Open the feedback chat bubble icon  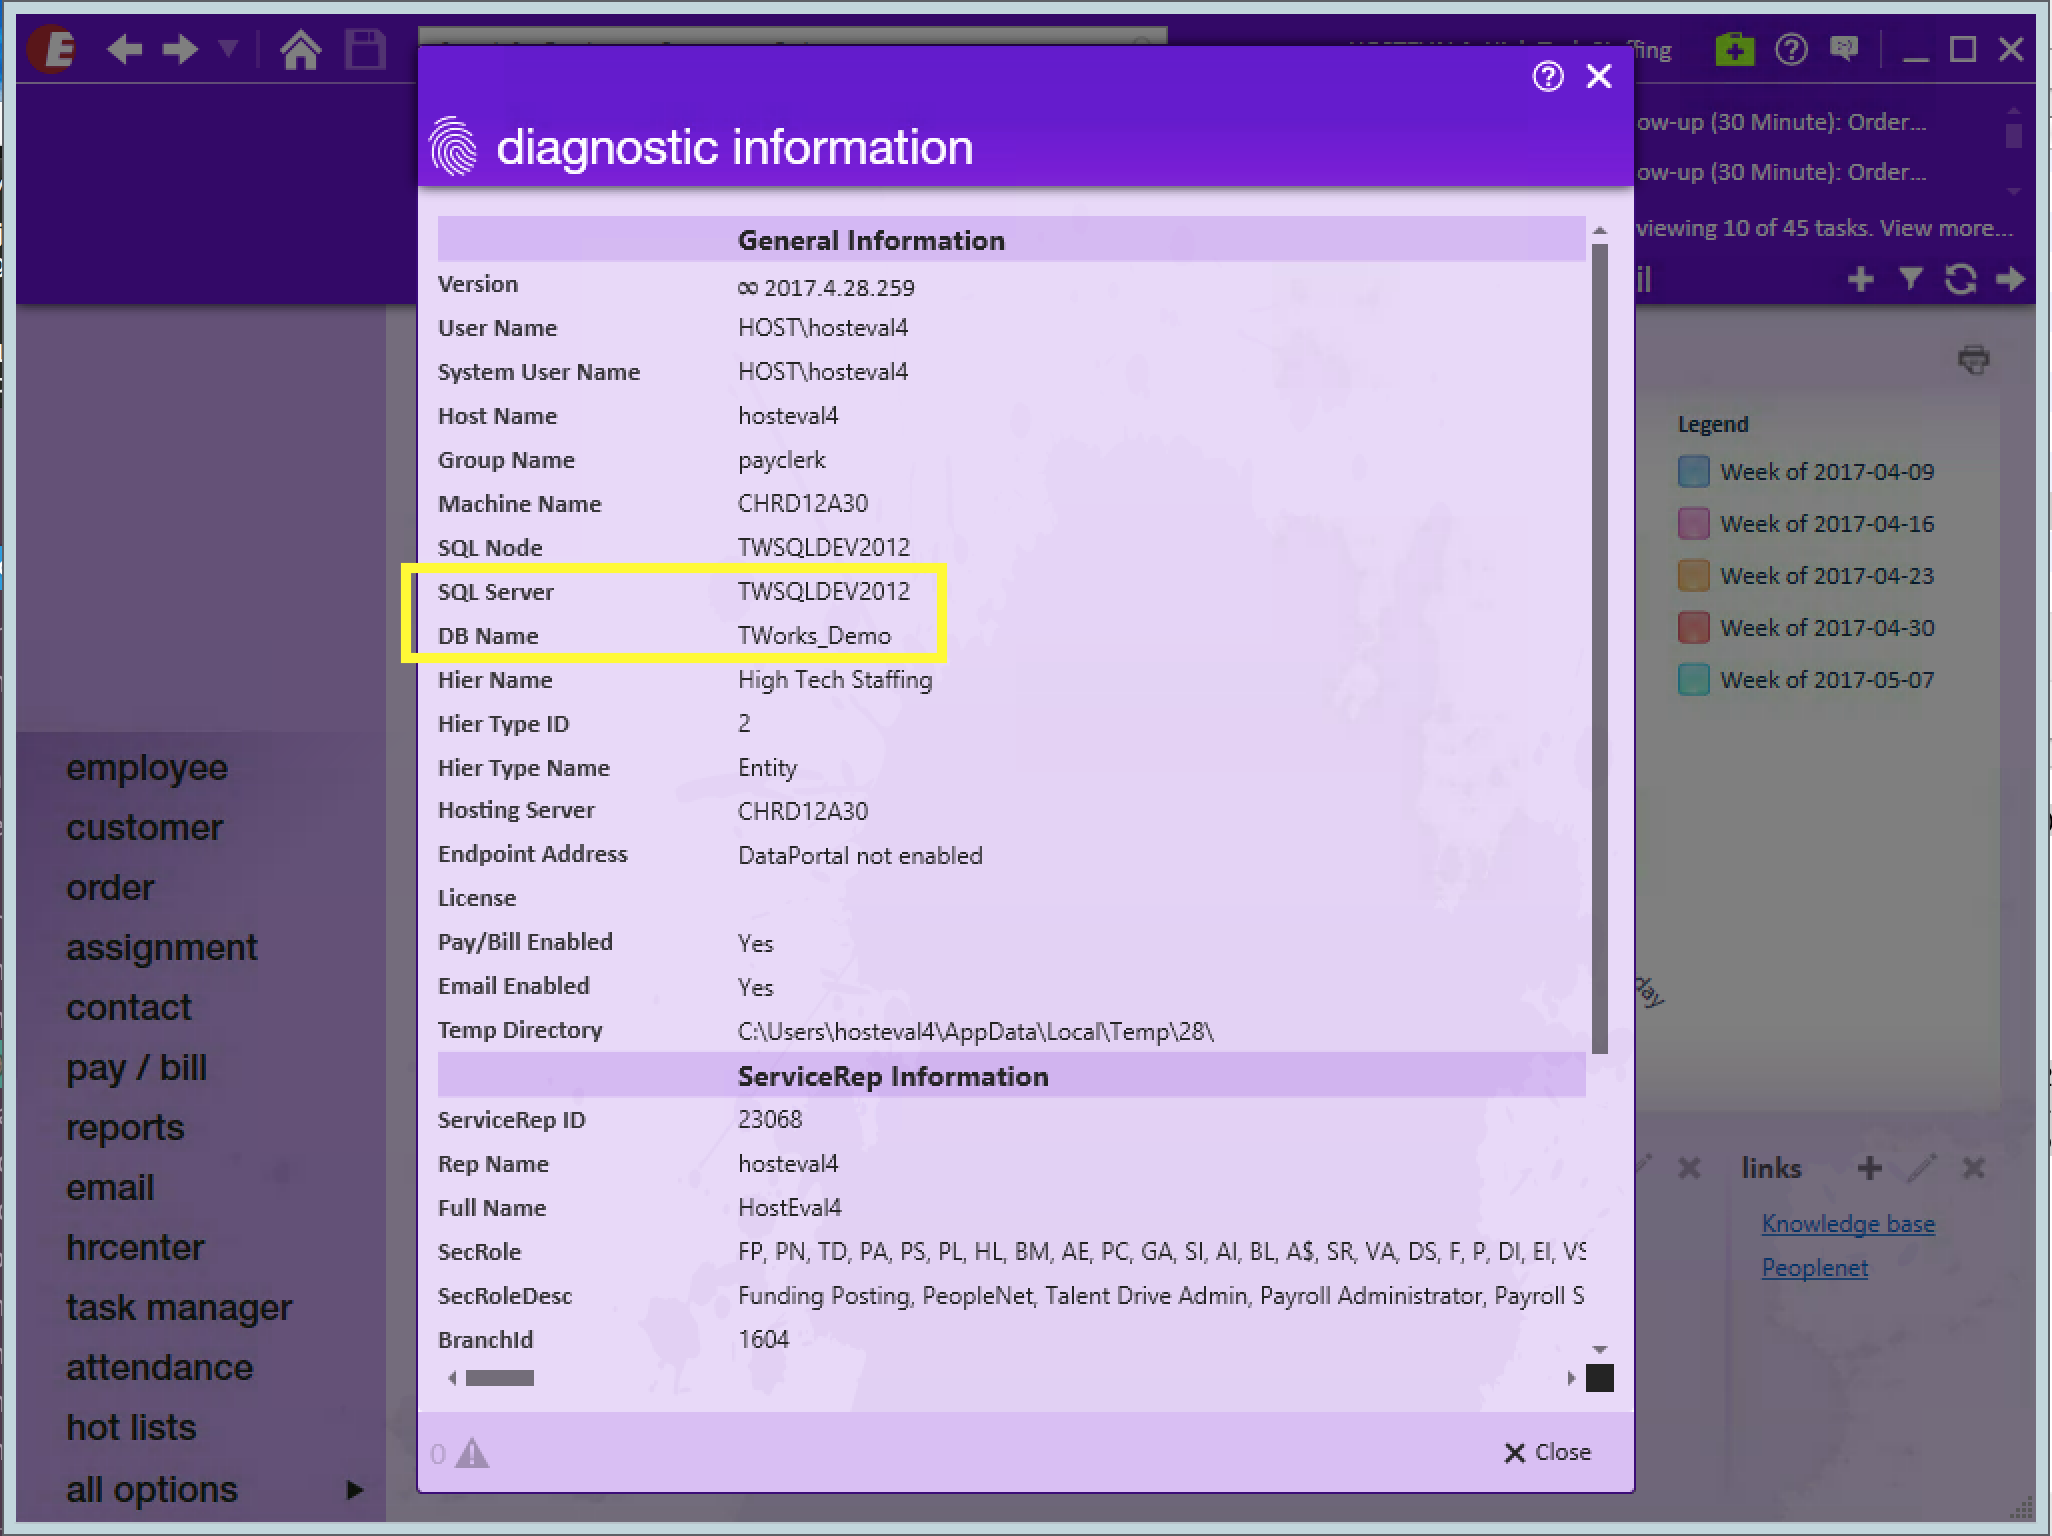coord(1844,48)
